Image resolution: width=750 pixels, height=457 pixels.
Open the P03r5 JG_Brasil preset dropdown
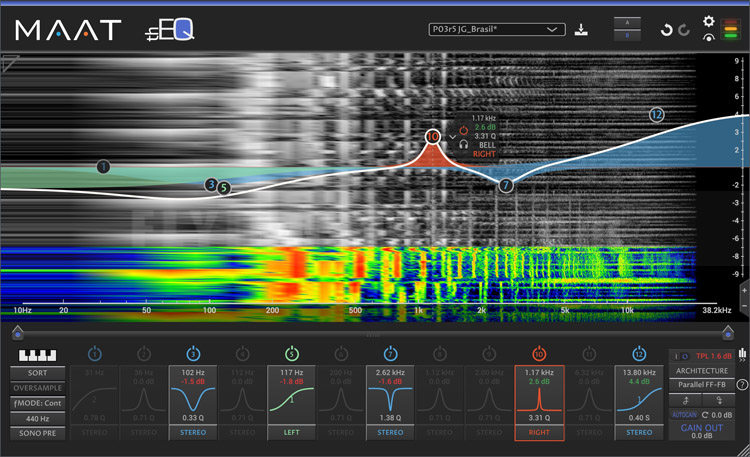(x=497, y=30)
